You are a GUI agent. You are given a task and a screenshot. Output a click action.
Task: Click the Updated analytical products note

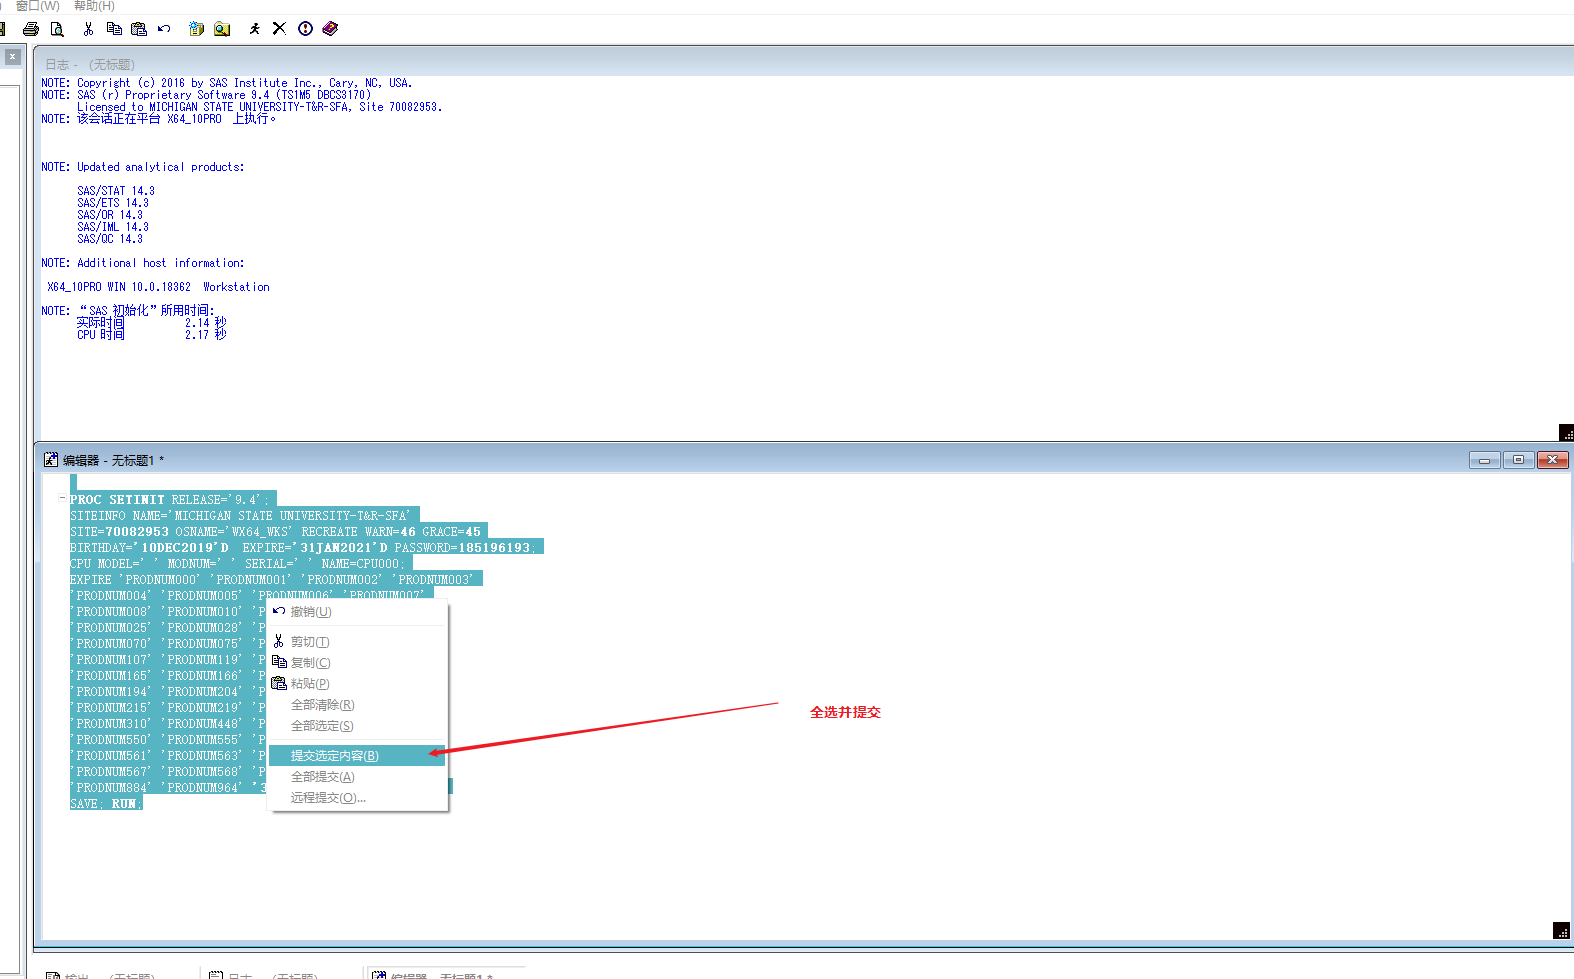143,167
